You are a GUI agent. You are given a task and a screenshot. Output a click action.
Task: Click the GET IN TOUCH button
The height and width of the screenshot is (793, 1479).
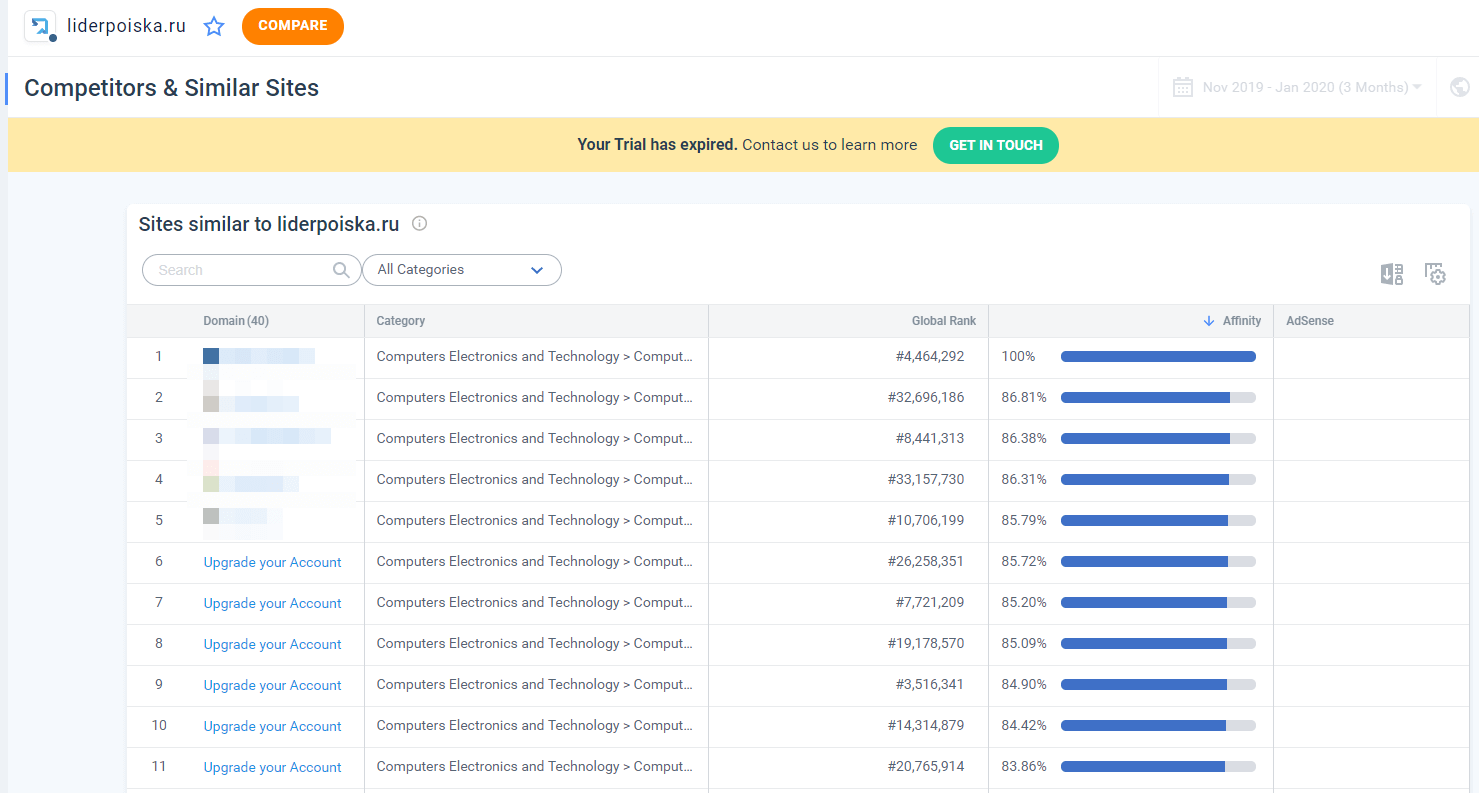[996, 145]
